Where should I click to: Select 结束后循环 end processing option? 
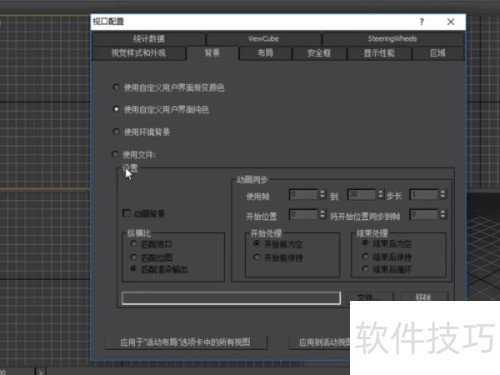pos(365,269)
